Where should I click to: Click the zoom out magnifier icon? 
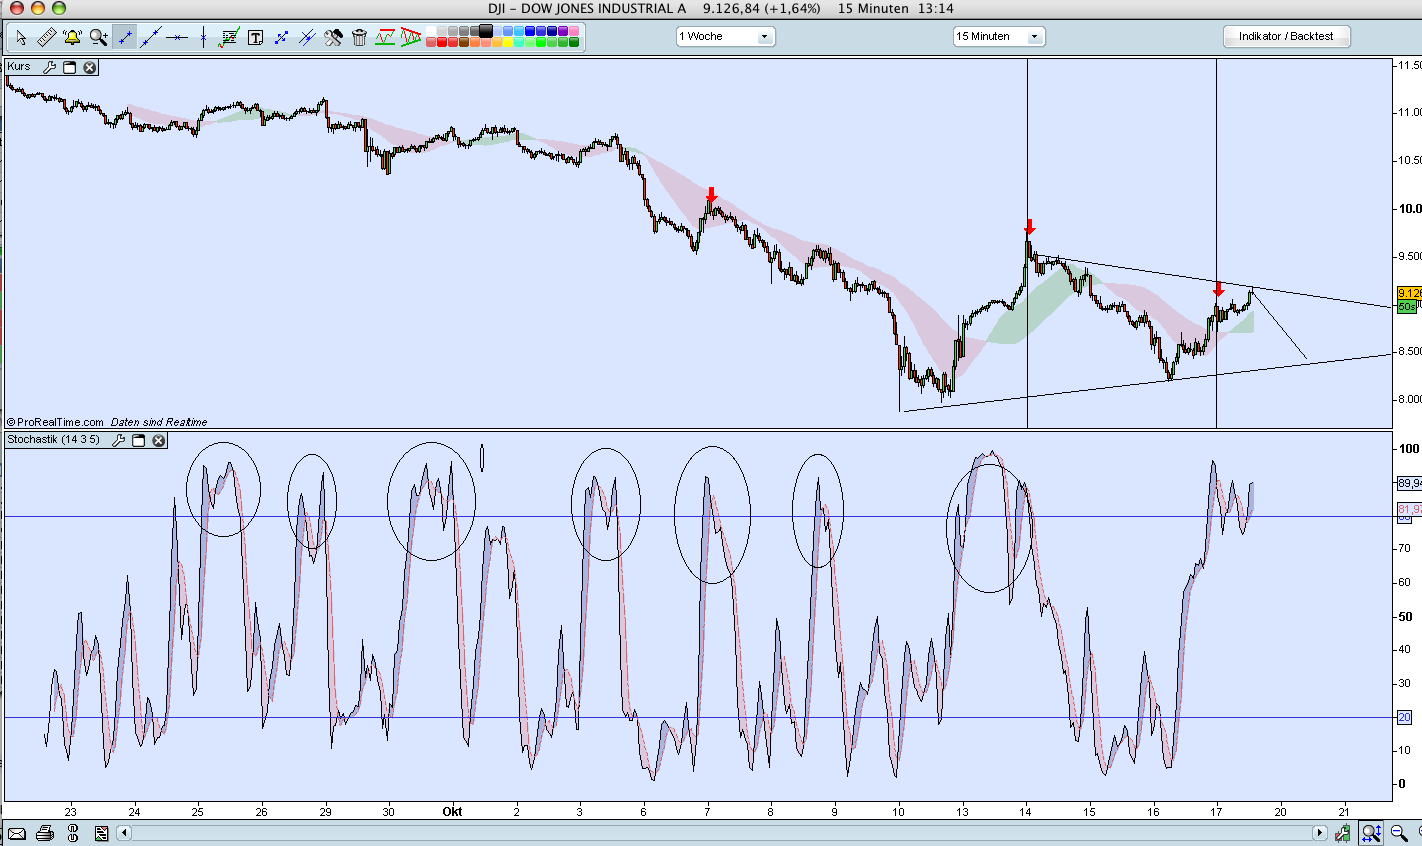click(1399, 833)
